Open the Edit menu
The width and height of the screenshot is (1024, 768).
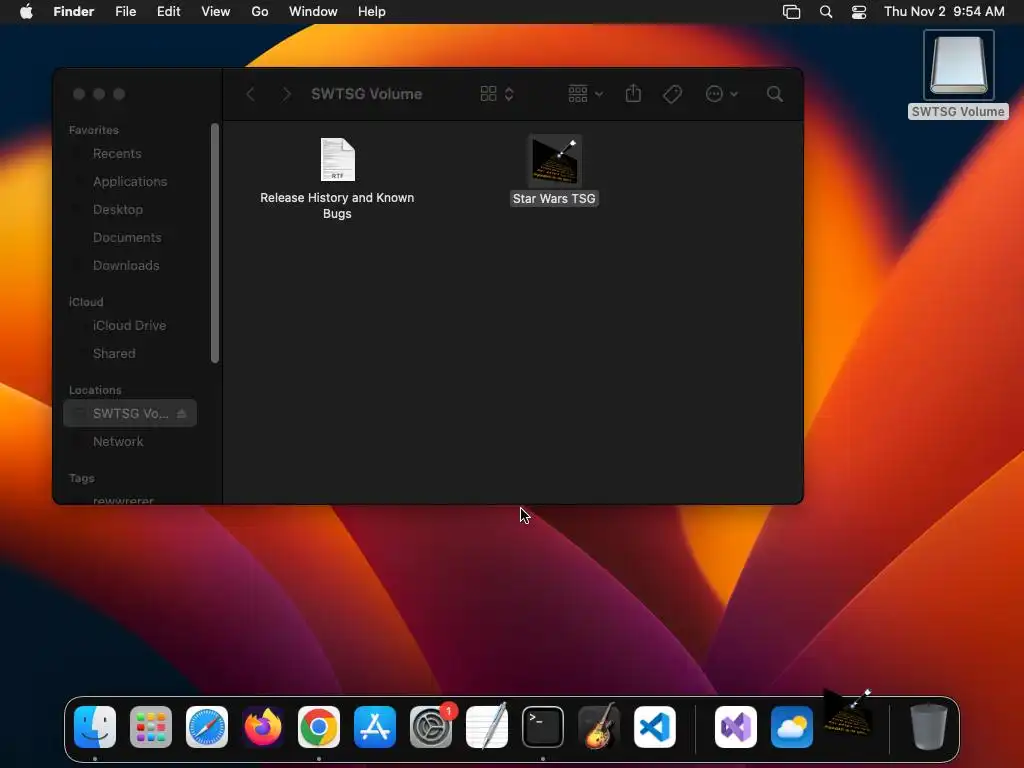[x=168, y=12]
